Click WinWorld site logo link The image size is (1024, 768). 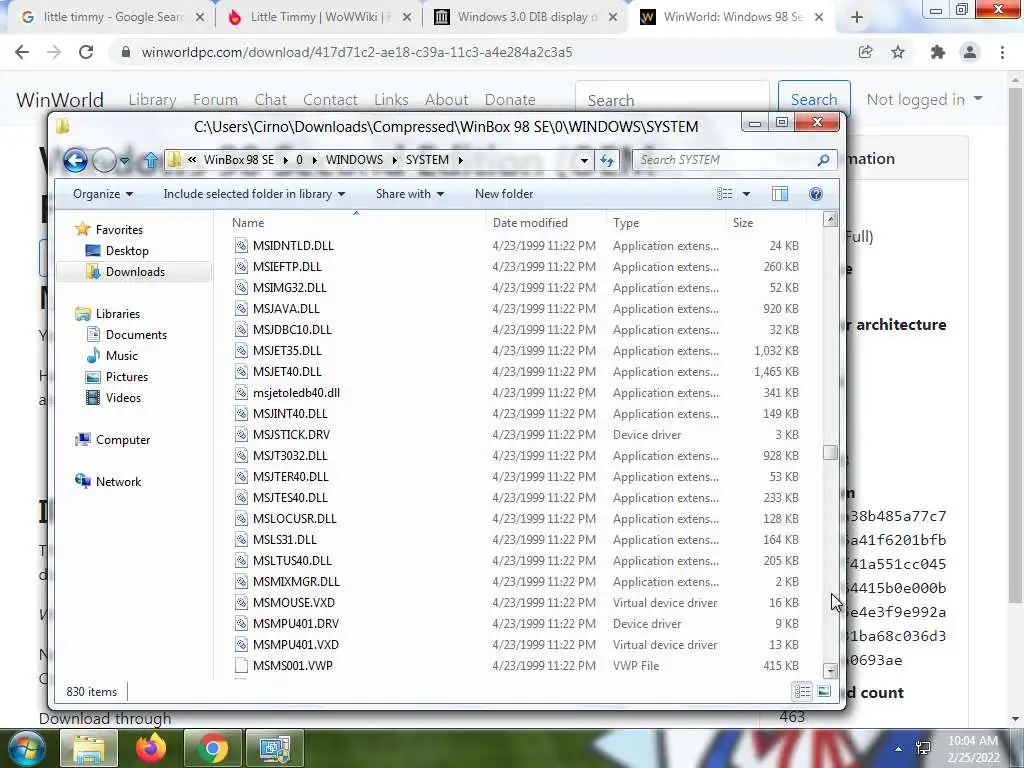coord(59,99)
